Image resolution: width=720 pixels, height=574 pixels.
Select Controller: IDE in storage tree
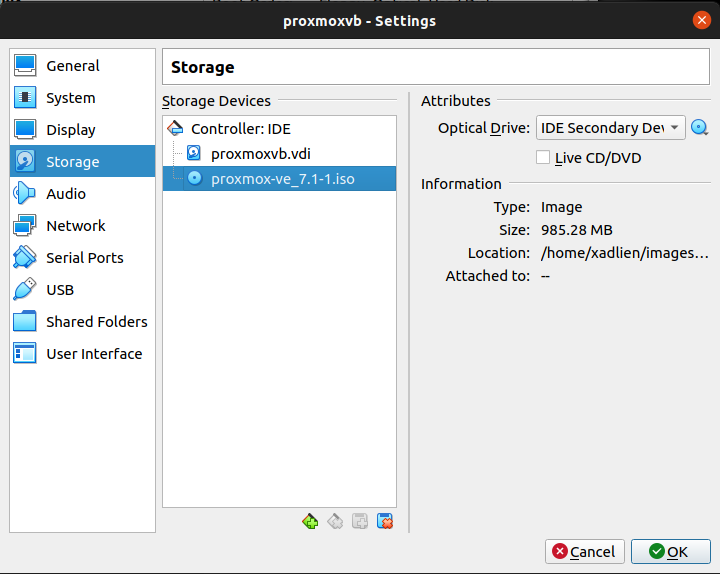tap(240, 129)
